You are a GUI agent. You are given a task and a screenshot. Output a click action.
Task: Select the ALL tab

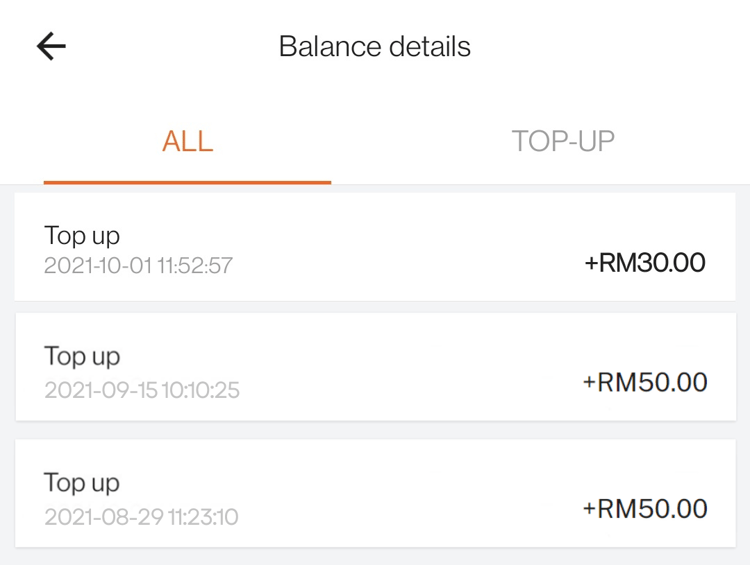(x=187, y=141)
